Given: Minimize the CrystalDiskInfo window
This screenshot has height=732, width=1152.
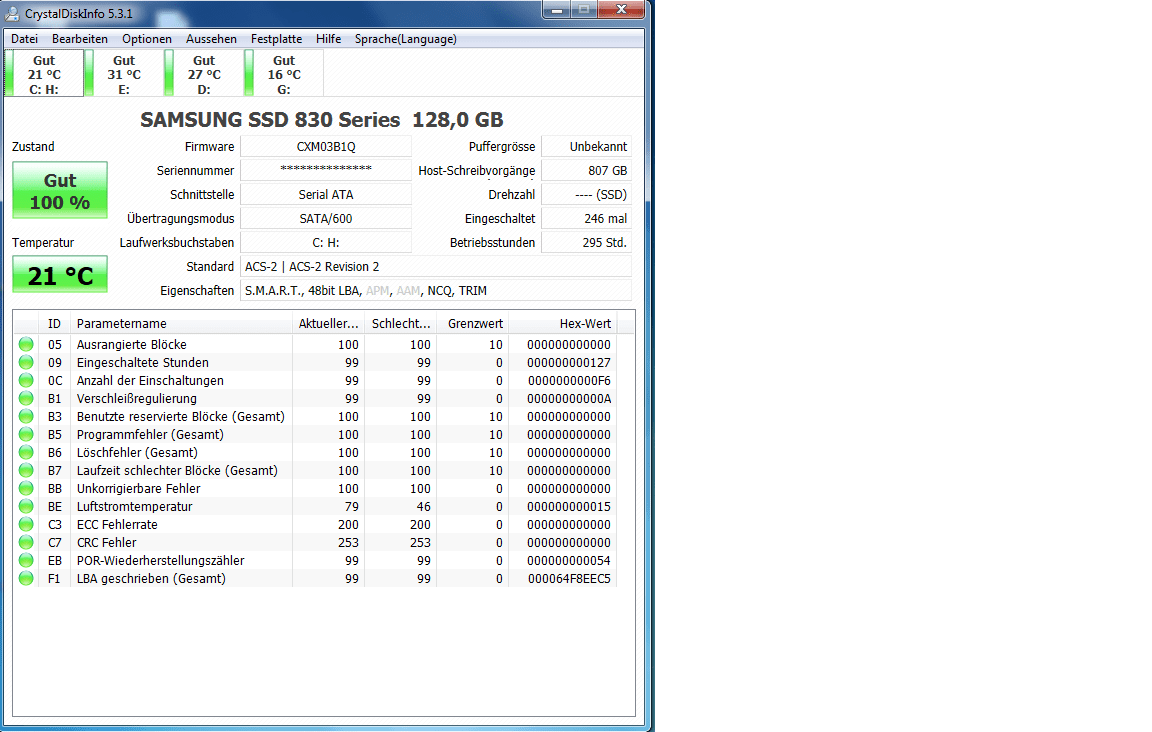Looking at the screenshot, I should [557, 10].
